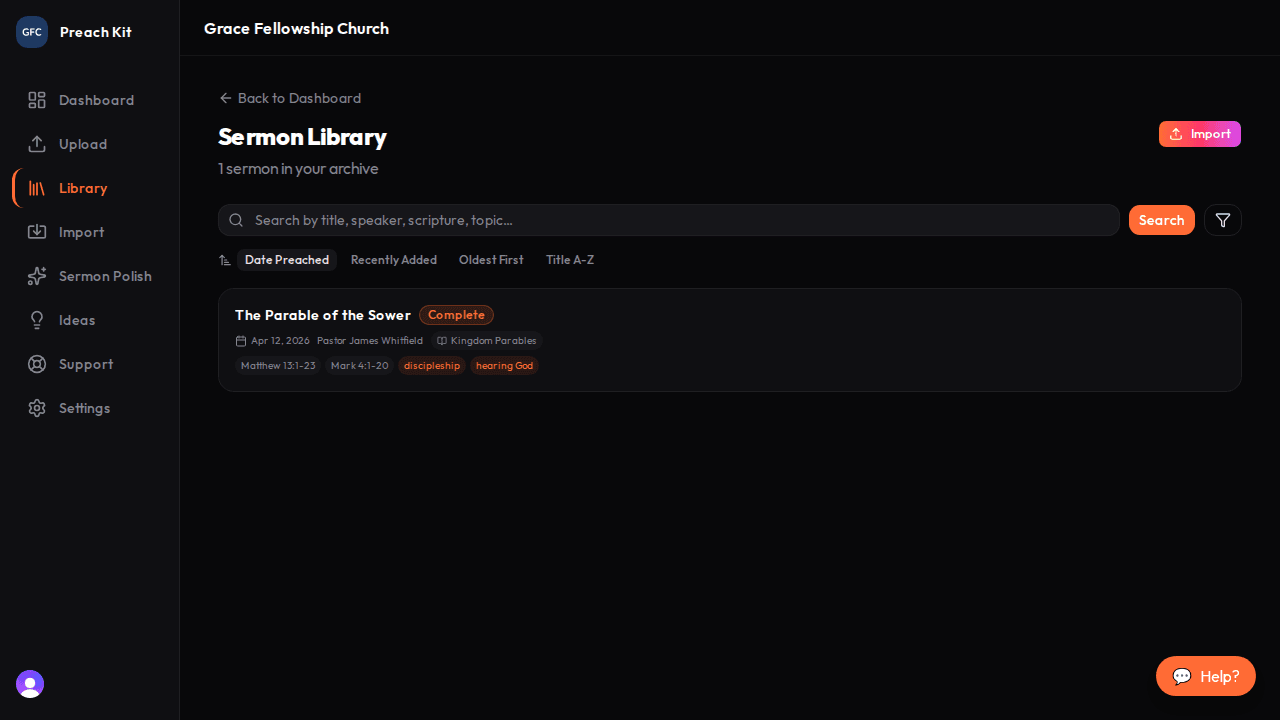The width and height of the screenshot is (1280, 720).
Task: Enable Title A-Z sorting
Action: pos(569,260)
